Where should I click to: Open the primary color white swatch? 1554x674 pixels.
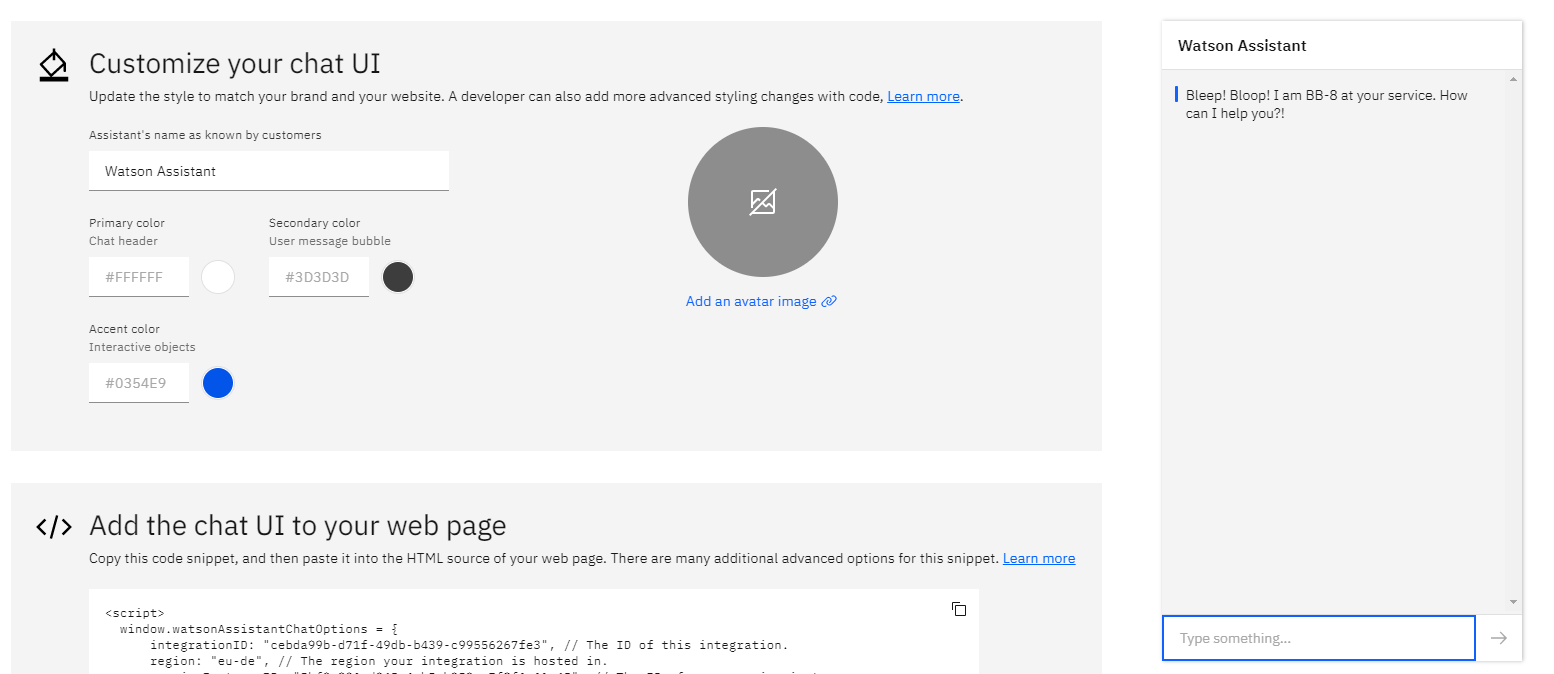(x=218, y=277)
